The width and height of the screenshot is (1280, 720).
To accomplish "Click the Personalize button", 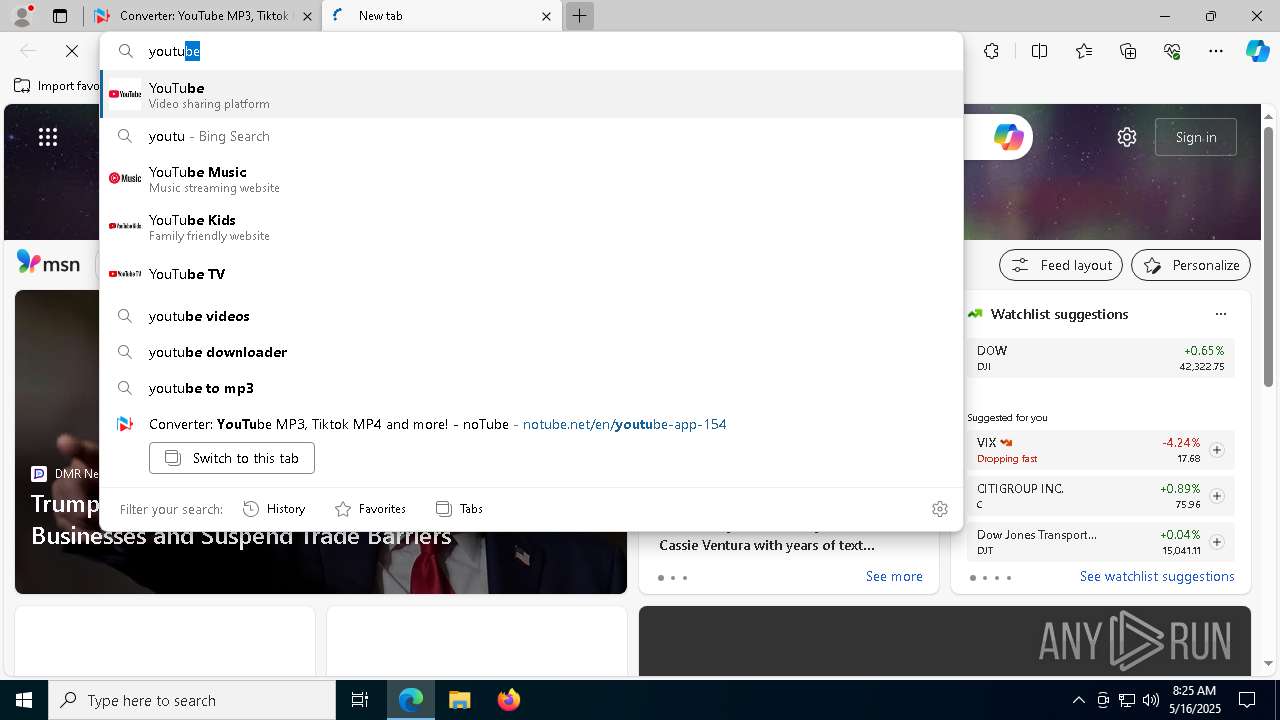I will pyautogui.click(x=1191, y=265).
